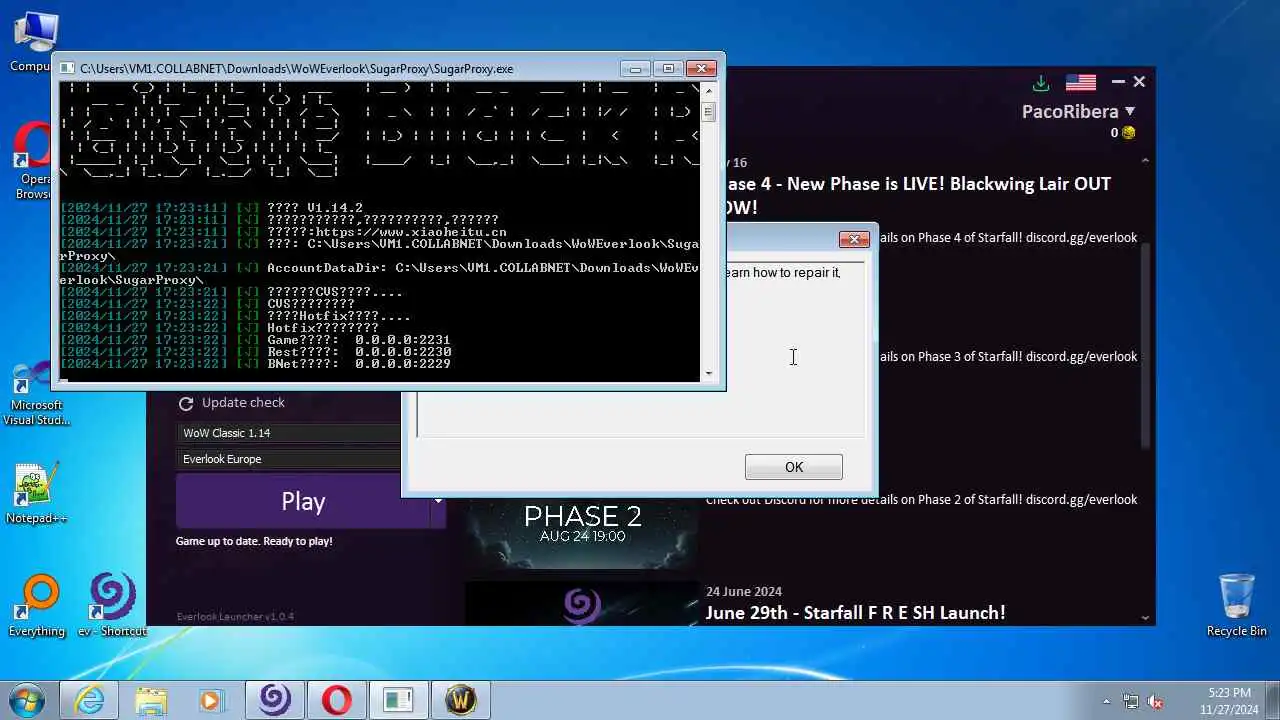
Task: Click the '24 June 2024' news date
Action: [x=744, y=591]
